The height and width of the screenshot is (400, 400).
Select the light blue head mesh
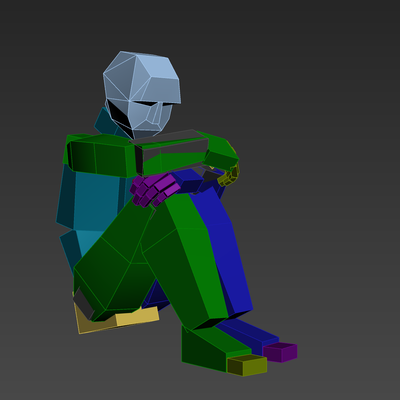click(x=142, y=93)
